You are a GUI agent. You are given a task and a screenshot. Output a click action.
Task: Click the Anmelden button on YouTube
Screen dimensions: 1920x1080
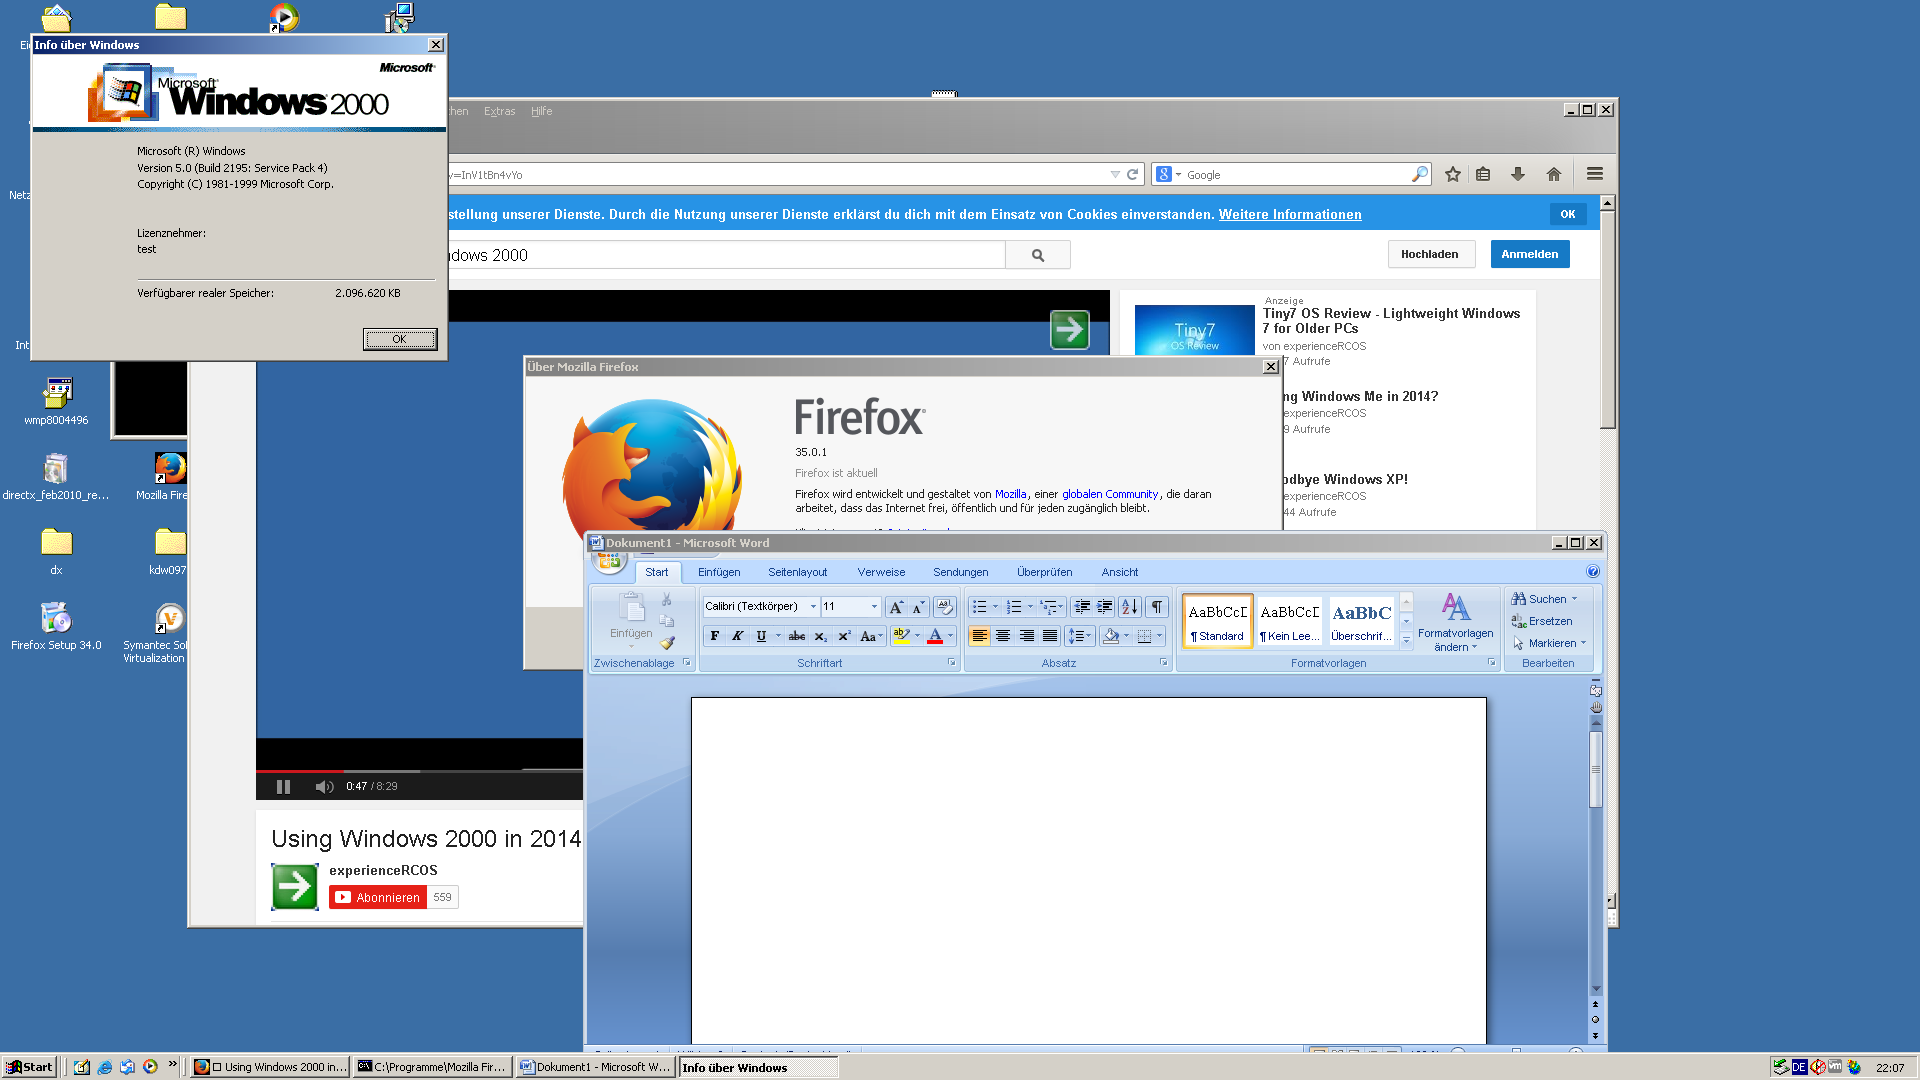point(1529,254)
